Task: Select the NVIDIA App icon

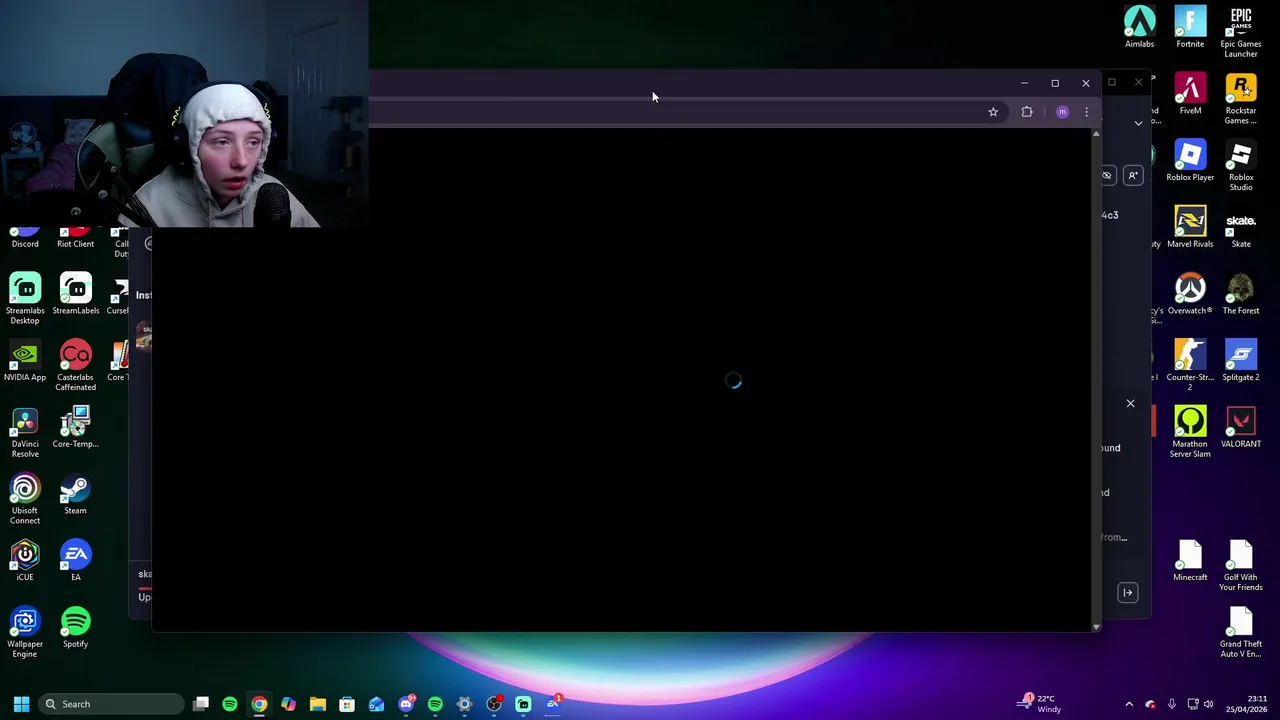Action: coord(25,360)
